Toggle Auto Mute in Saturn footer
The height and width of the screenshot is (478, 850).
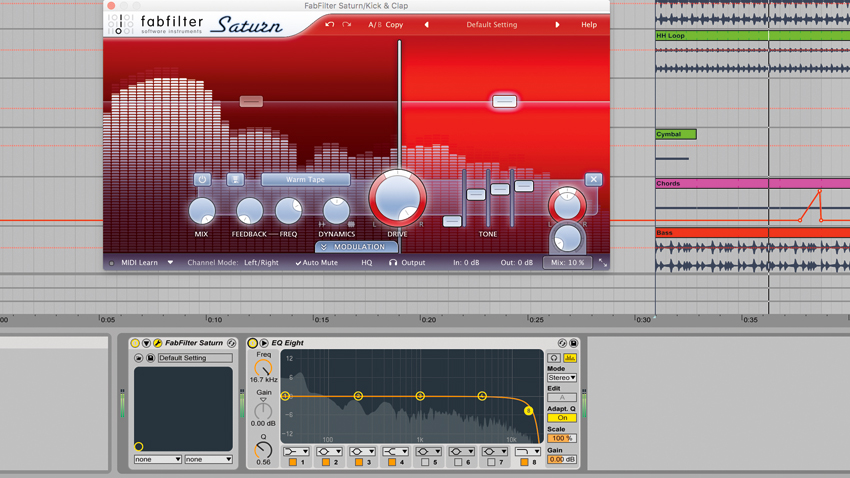click(317, 262)
